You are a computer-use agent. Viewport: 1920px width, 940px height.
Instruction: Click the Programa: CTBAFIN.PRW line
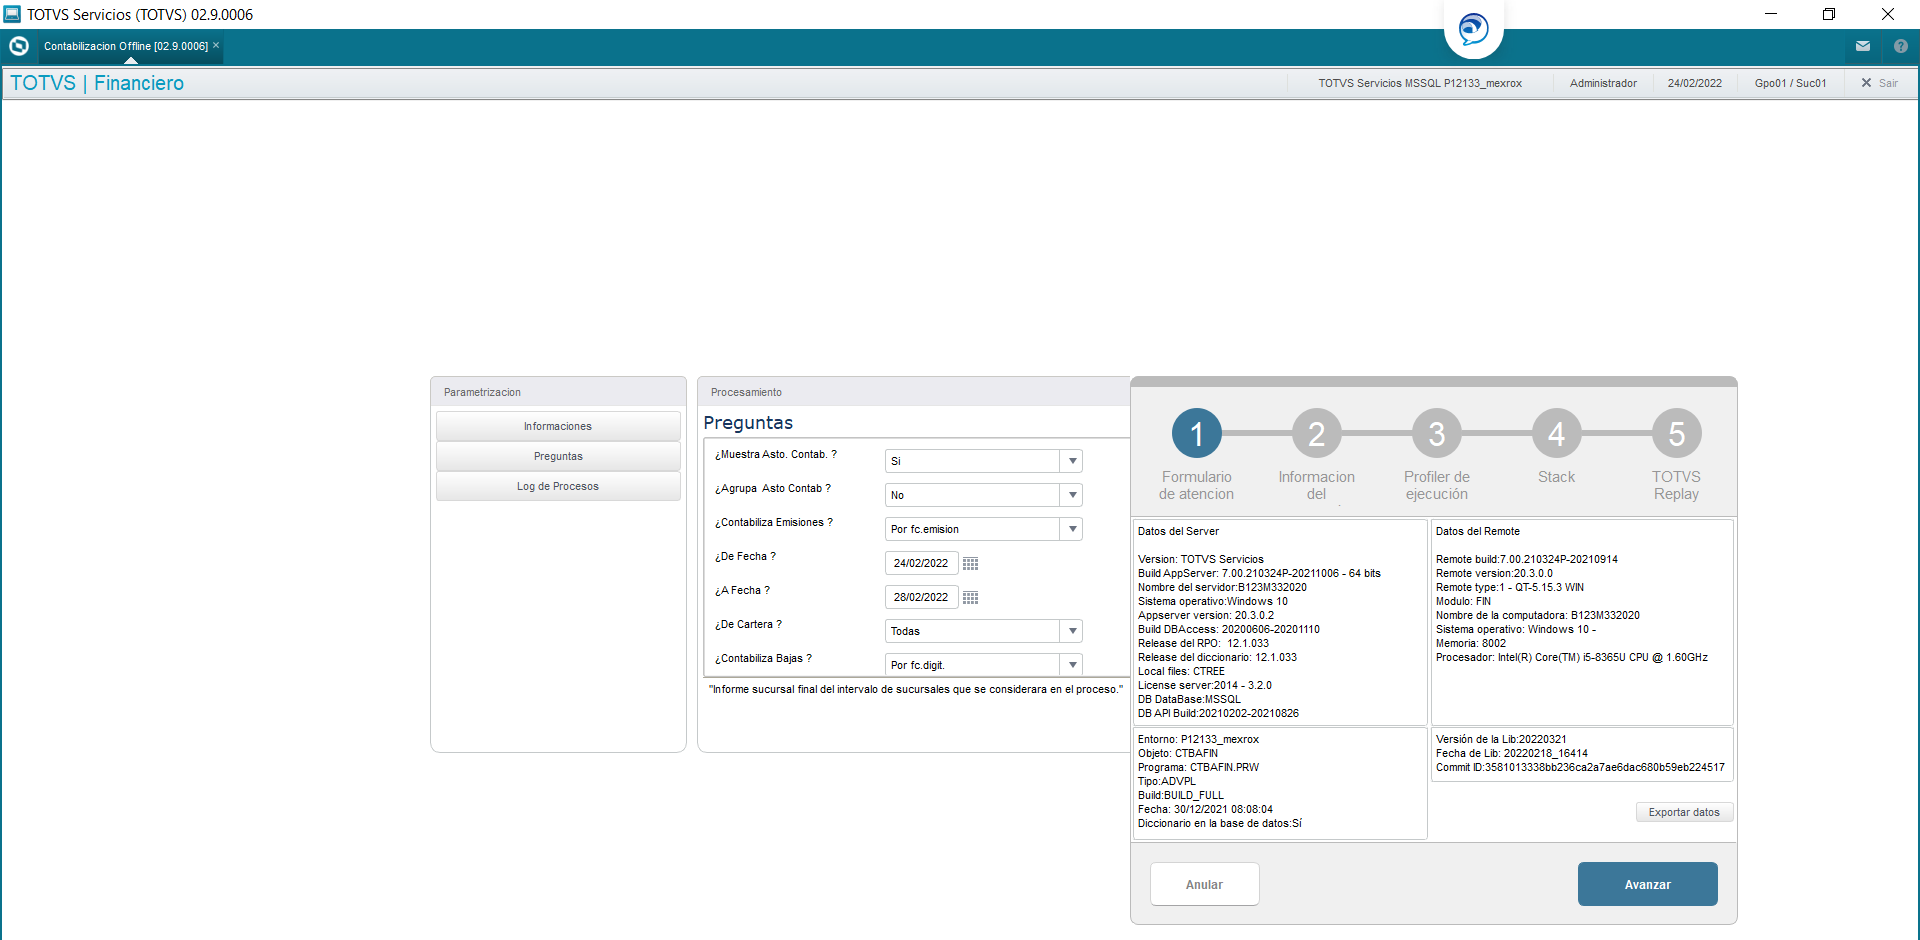click(x=1198, y=767)
